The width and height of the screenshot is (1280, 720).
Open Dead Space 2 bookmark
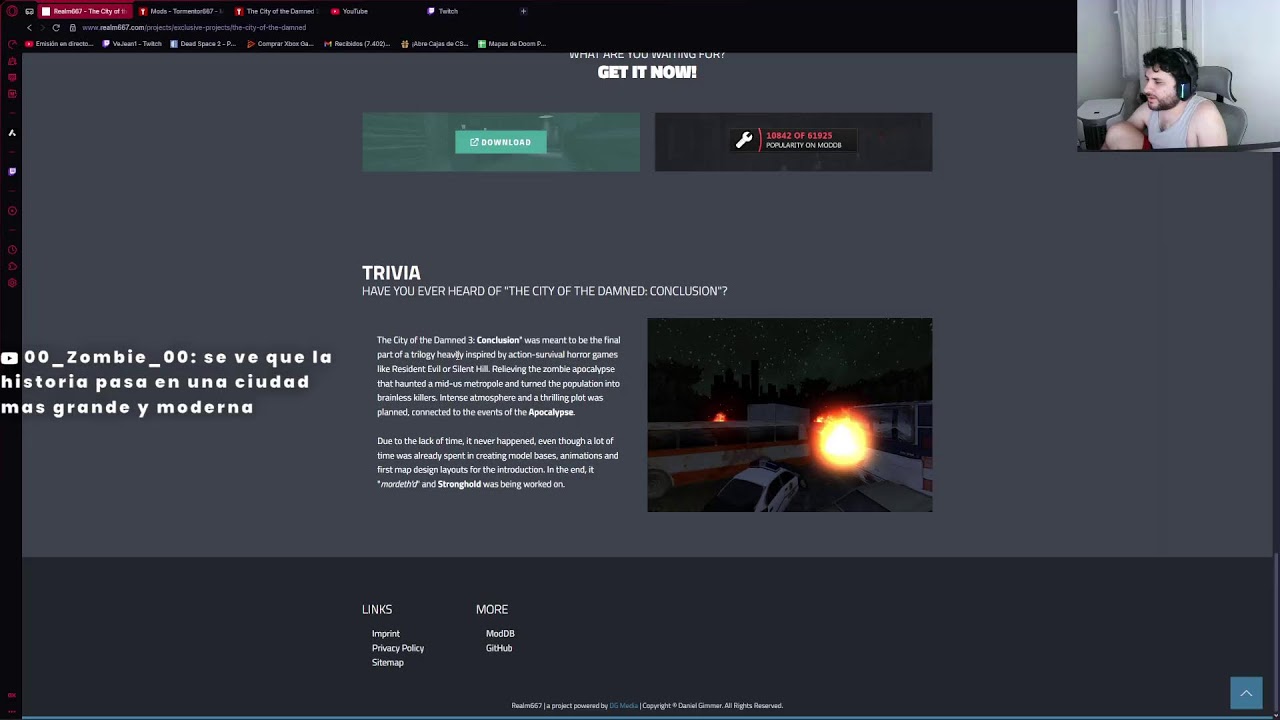[x=203, y=44]
